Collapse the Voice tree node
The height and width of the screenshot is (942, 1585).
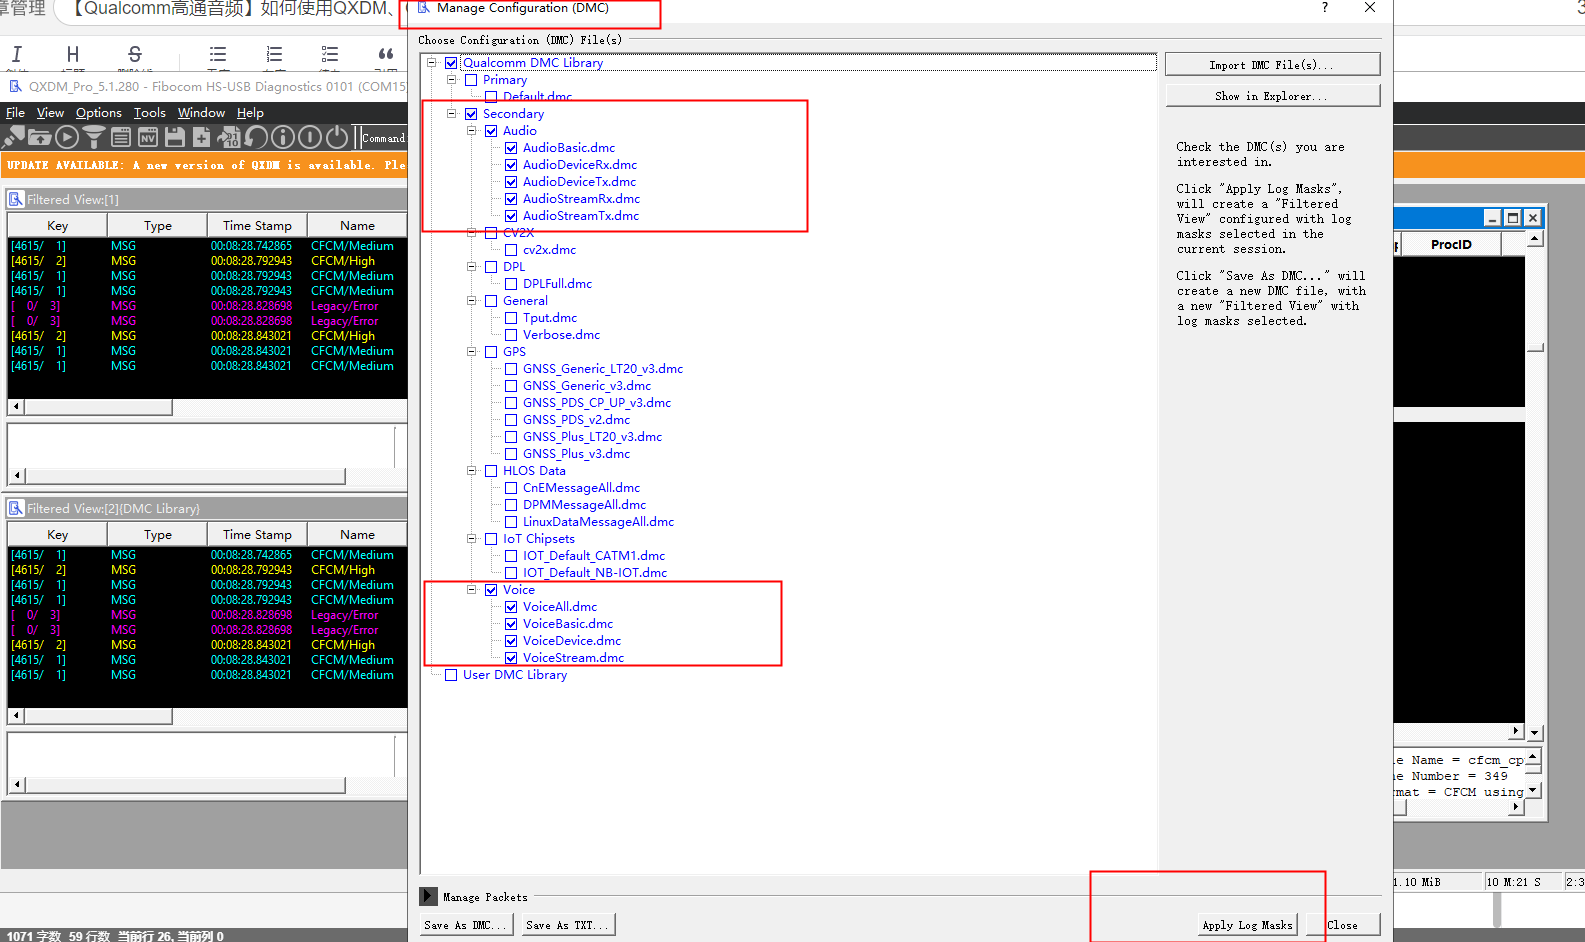(472, 590)
